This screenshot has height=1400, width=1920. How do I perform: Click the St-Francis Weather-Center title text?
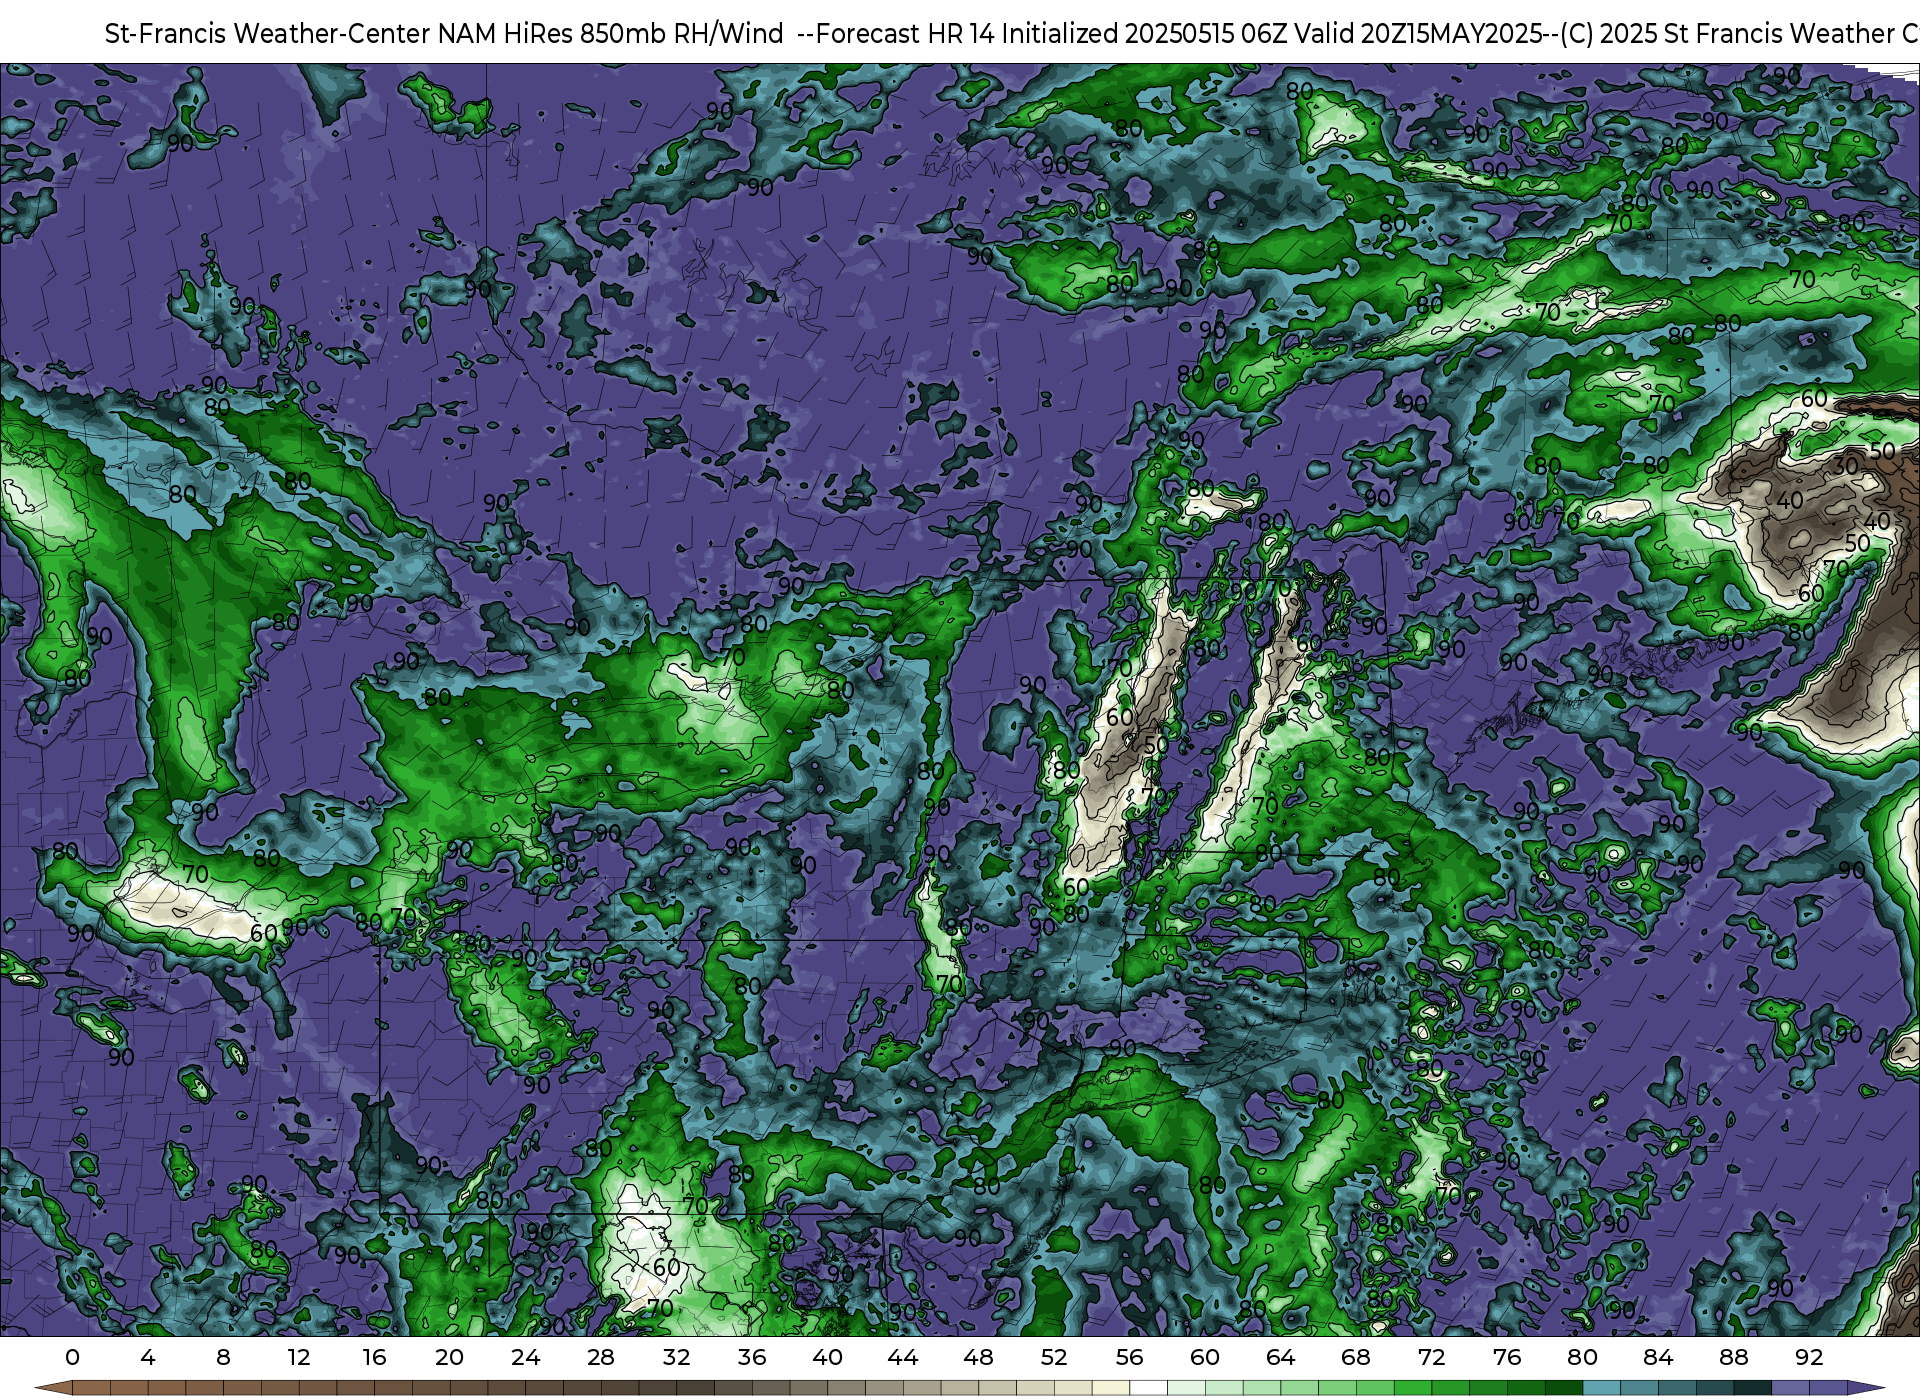pos(268,34)
